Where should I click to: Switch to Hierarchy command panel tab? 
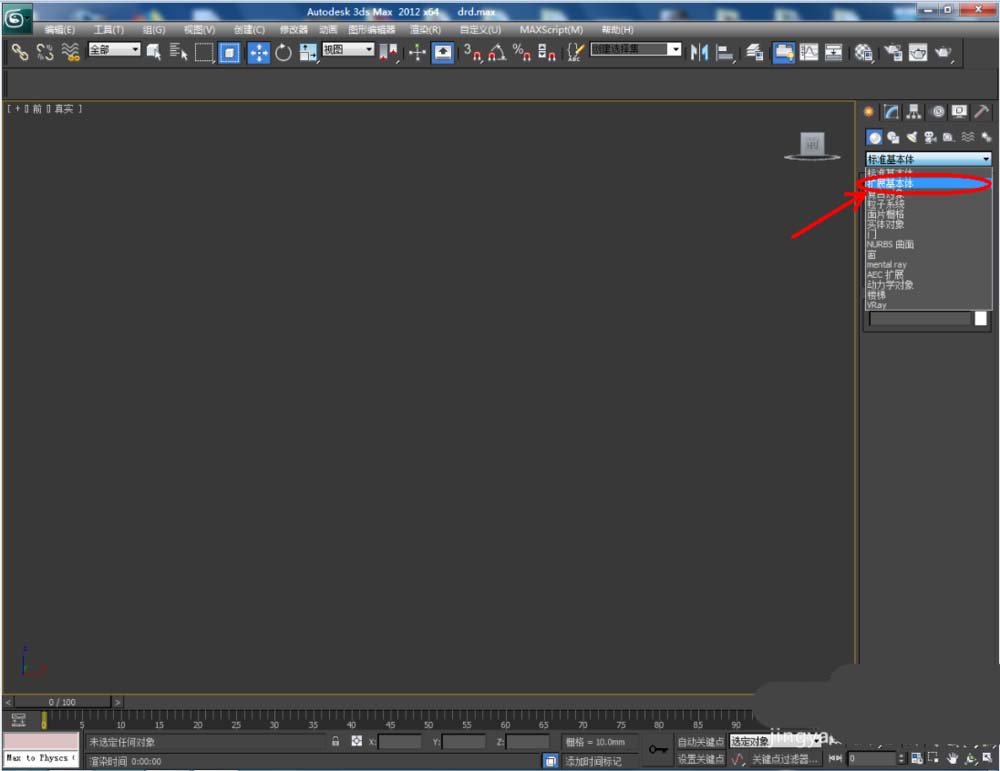click(914, 112)
